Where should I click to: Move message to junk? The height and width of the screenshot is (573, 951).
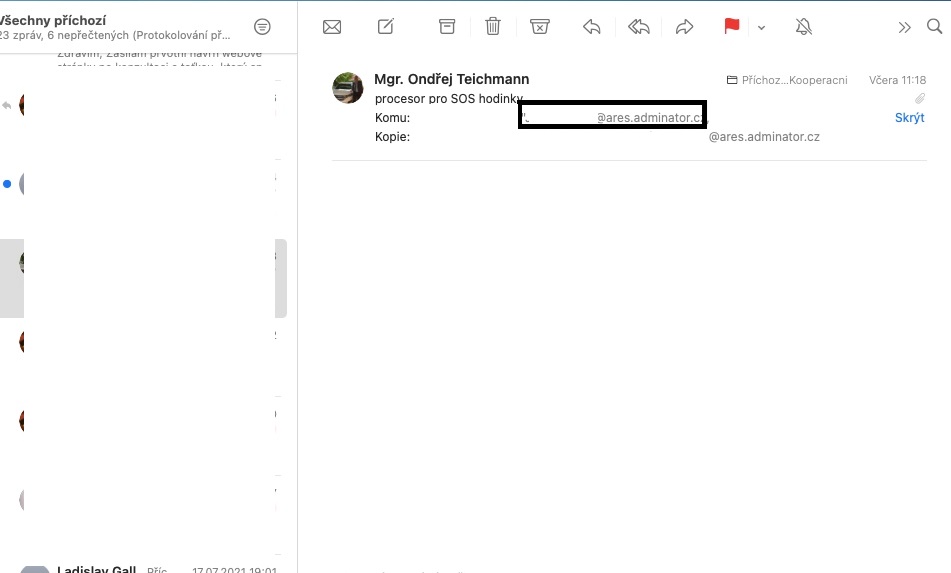540,27
